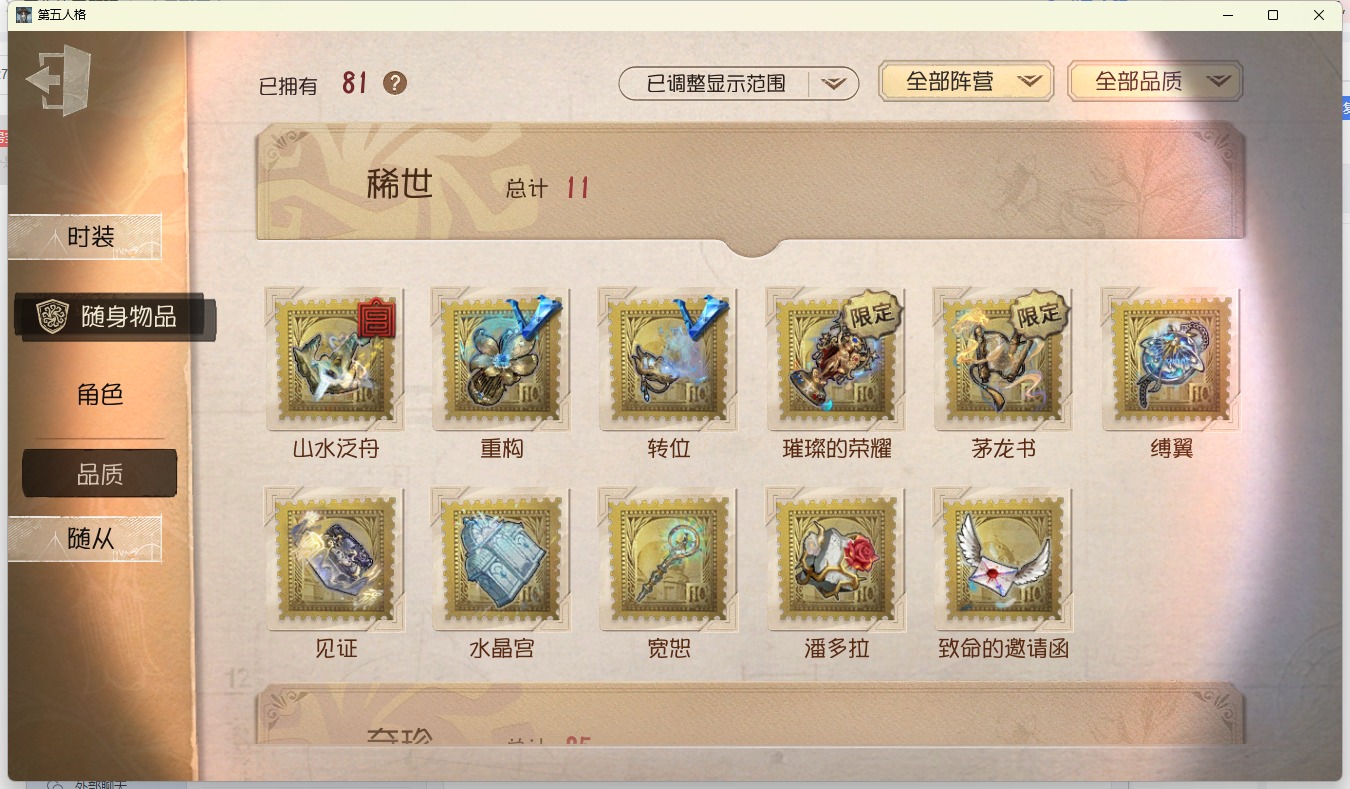1350x789 pixels.
Task: Open the 璀璨的荣耀 limited accessory
Action: click(836, 360)
